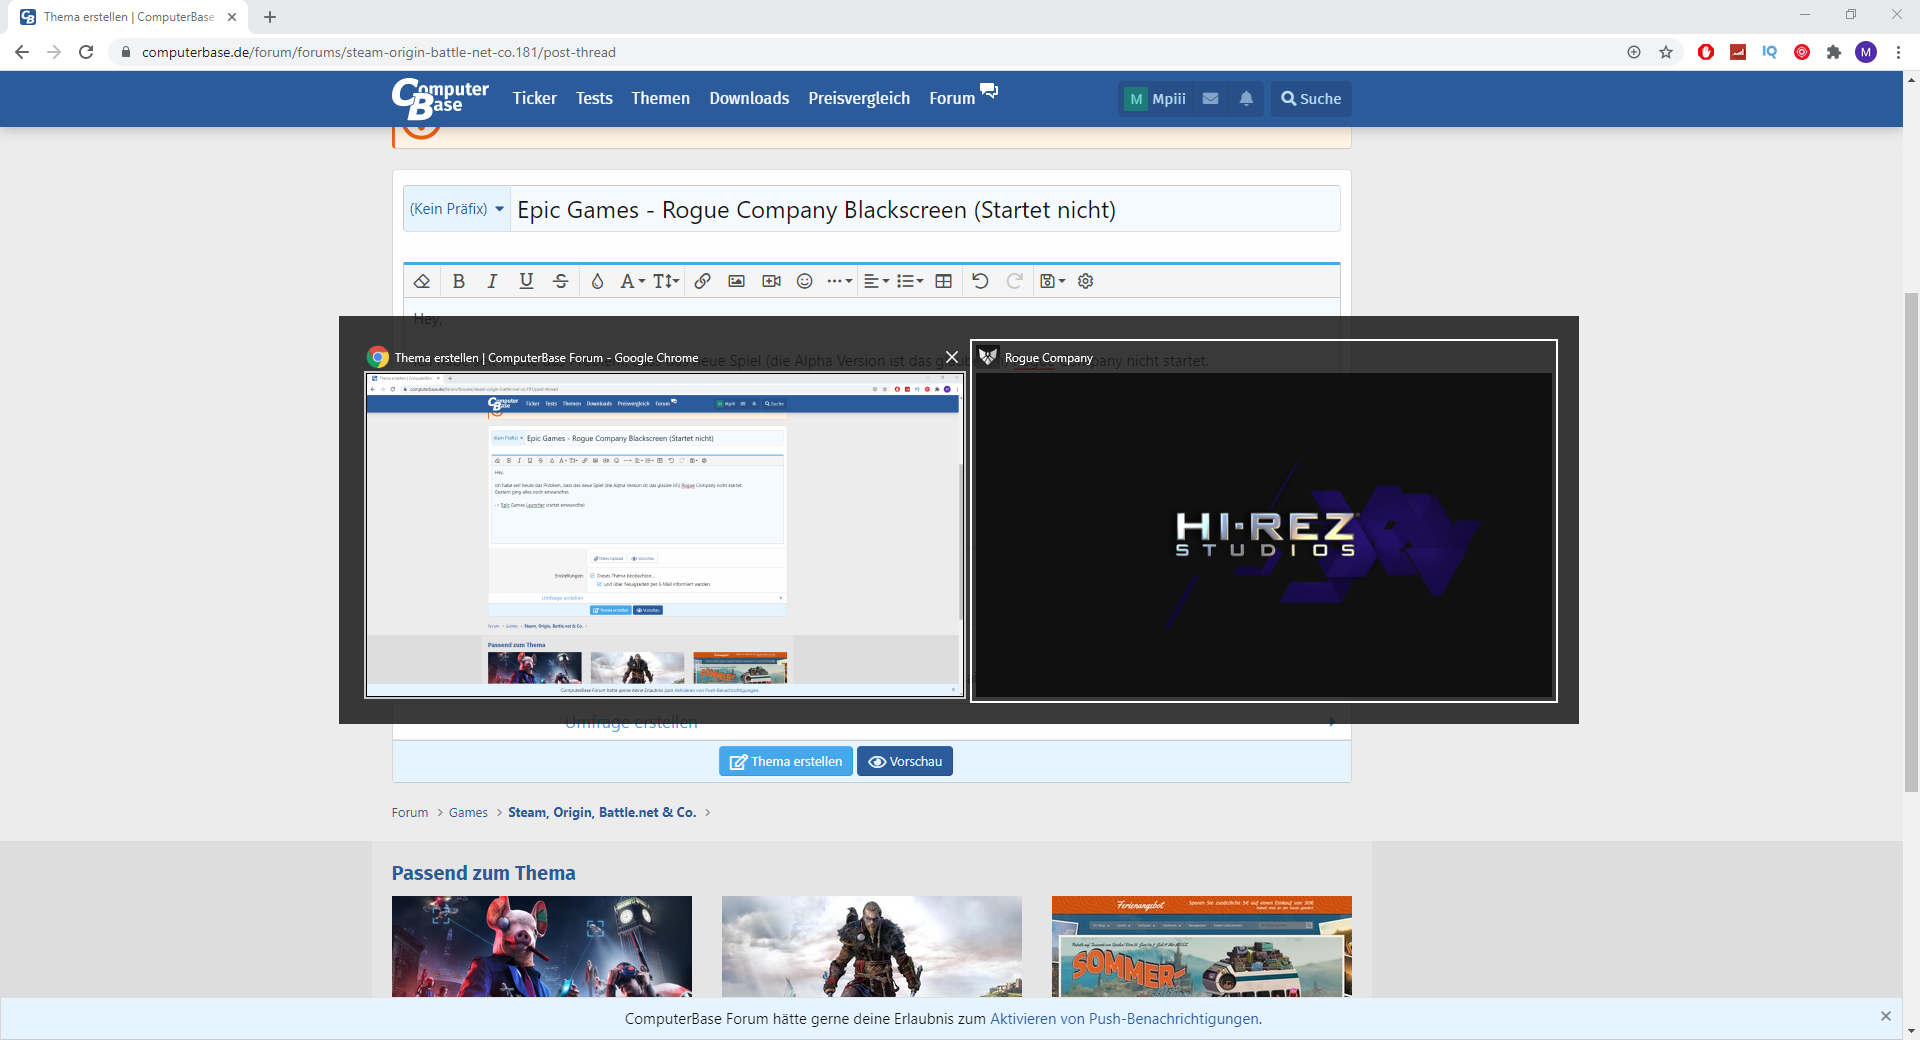1920x1040 pixels.
Task: Insert an image into the post
Action: pos(737,281)
